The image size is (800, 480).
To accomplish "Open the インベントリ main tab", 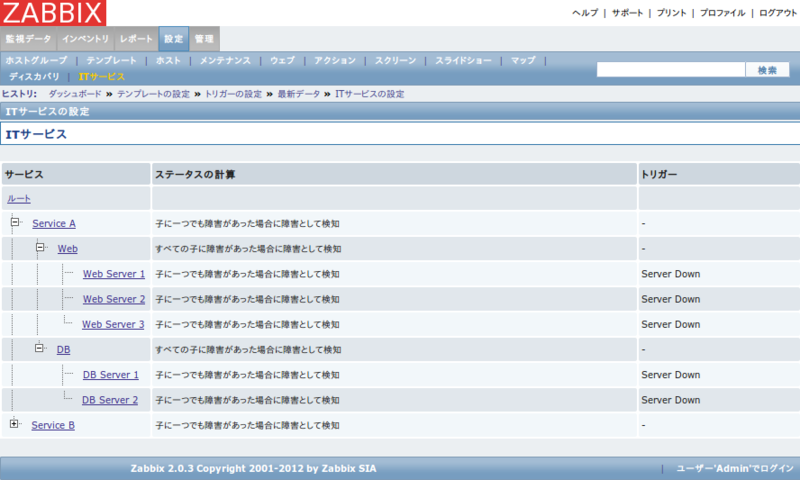I will (x=85, y=39).
